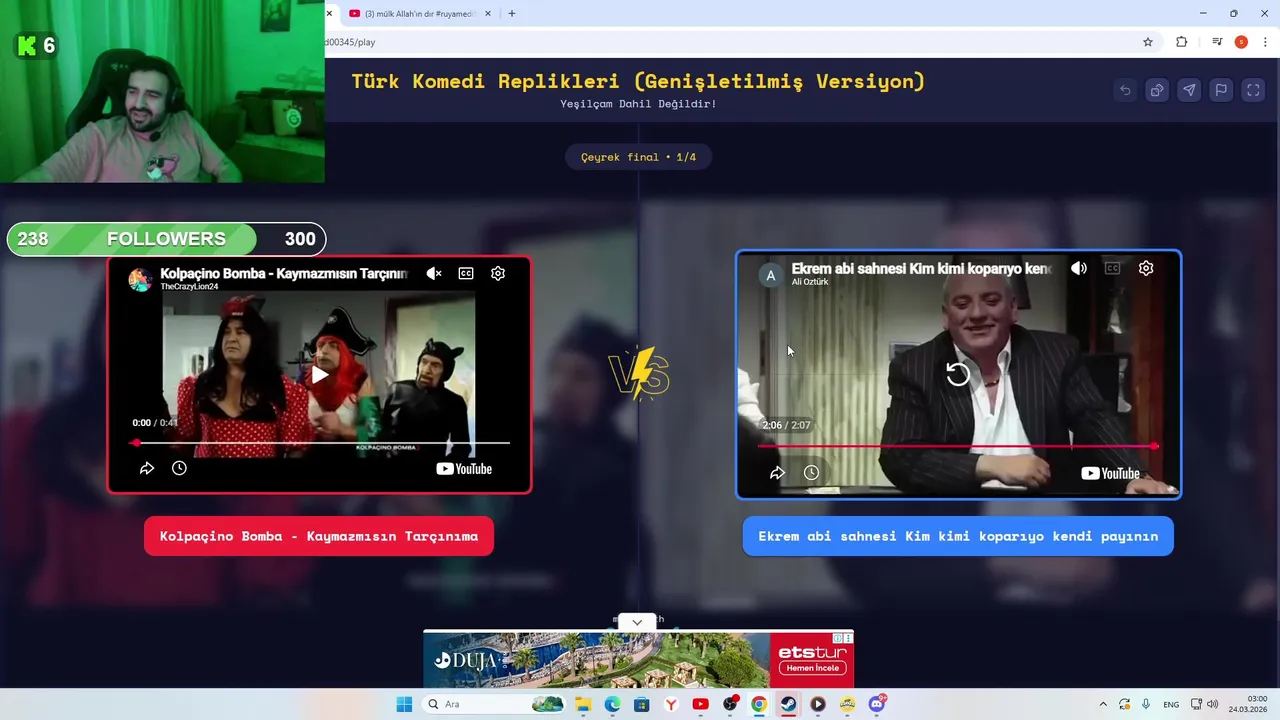Mute the Ekrem abi video volume icon

(x=1079, y=268)
